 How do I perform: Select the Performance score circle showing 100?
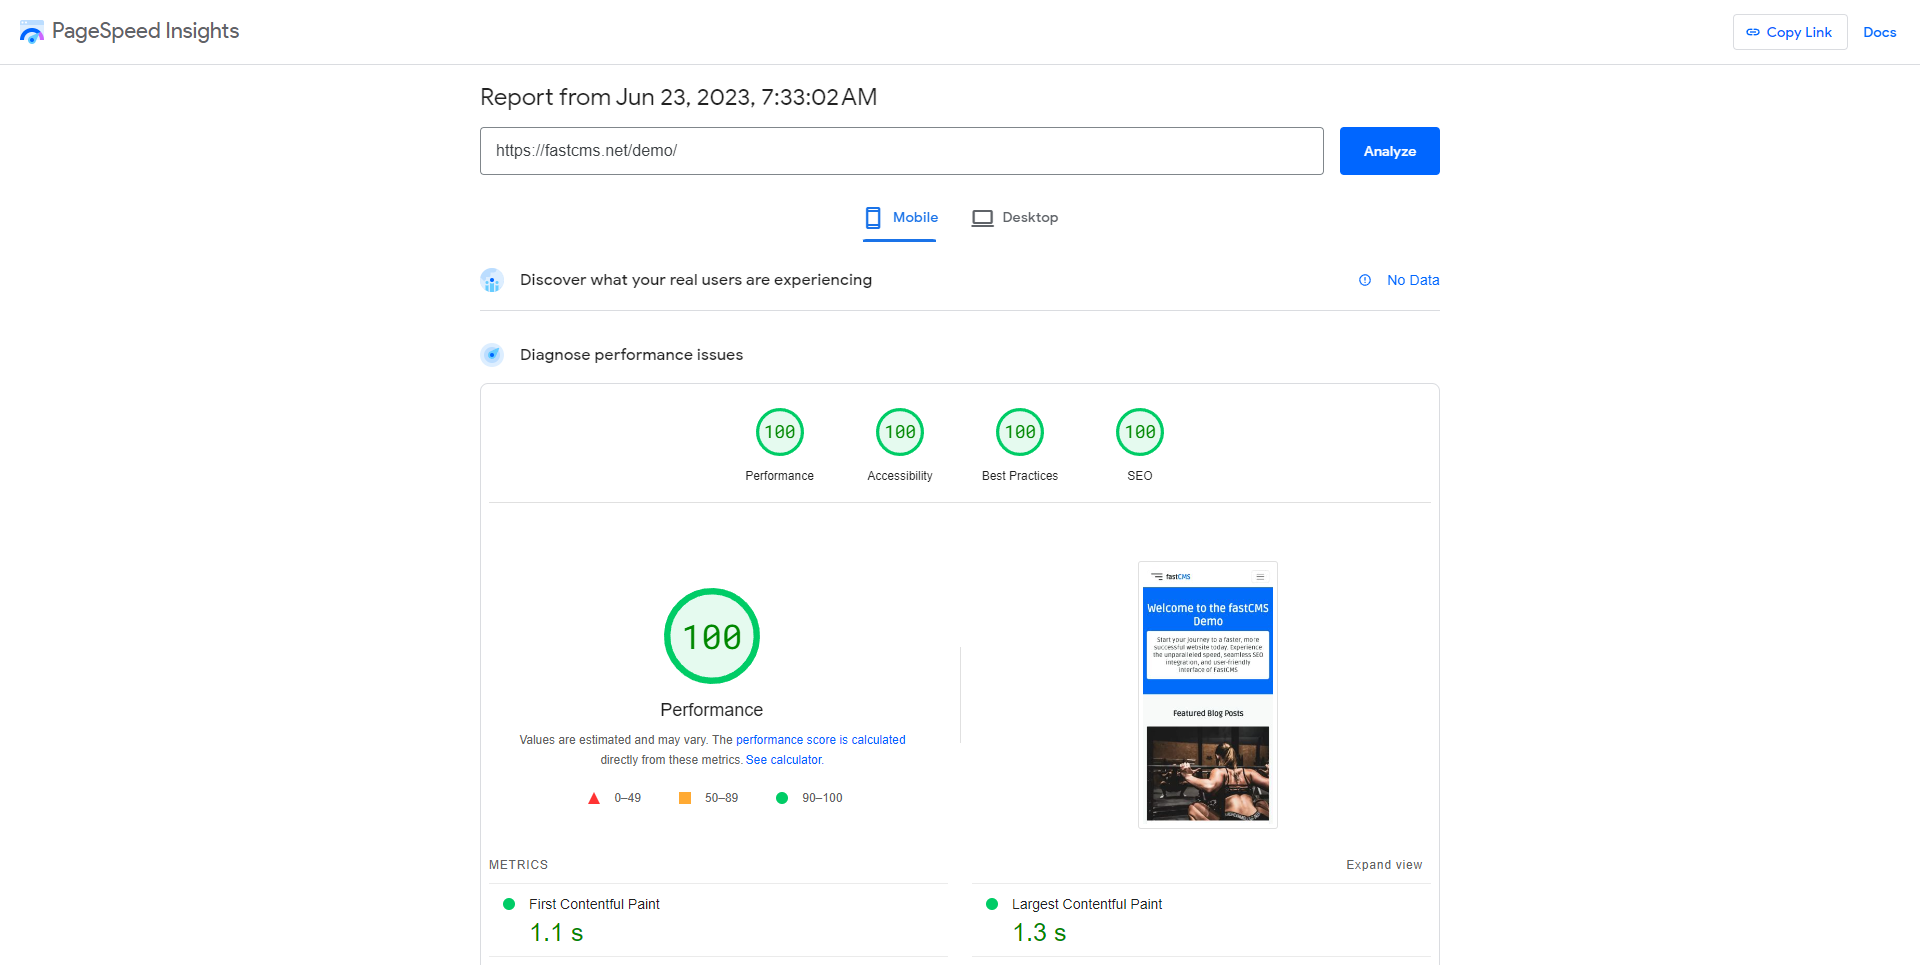[711, 636]
